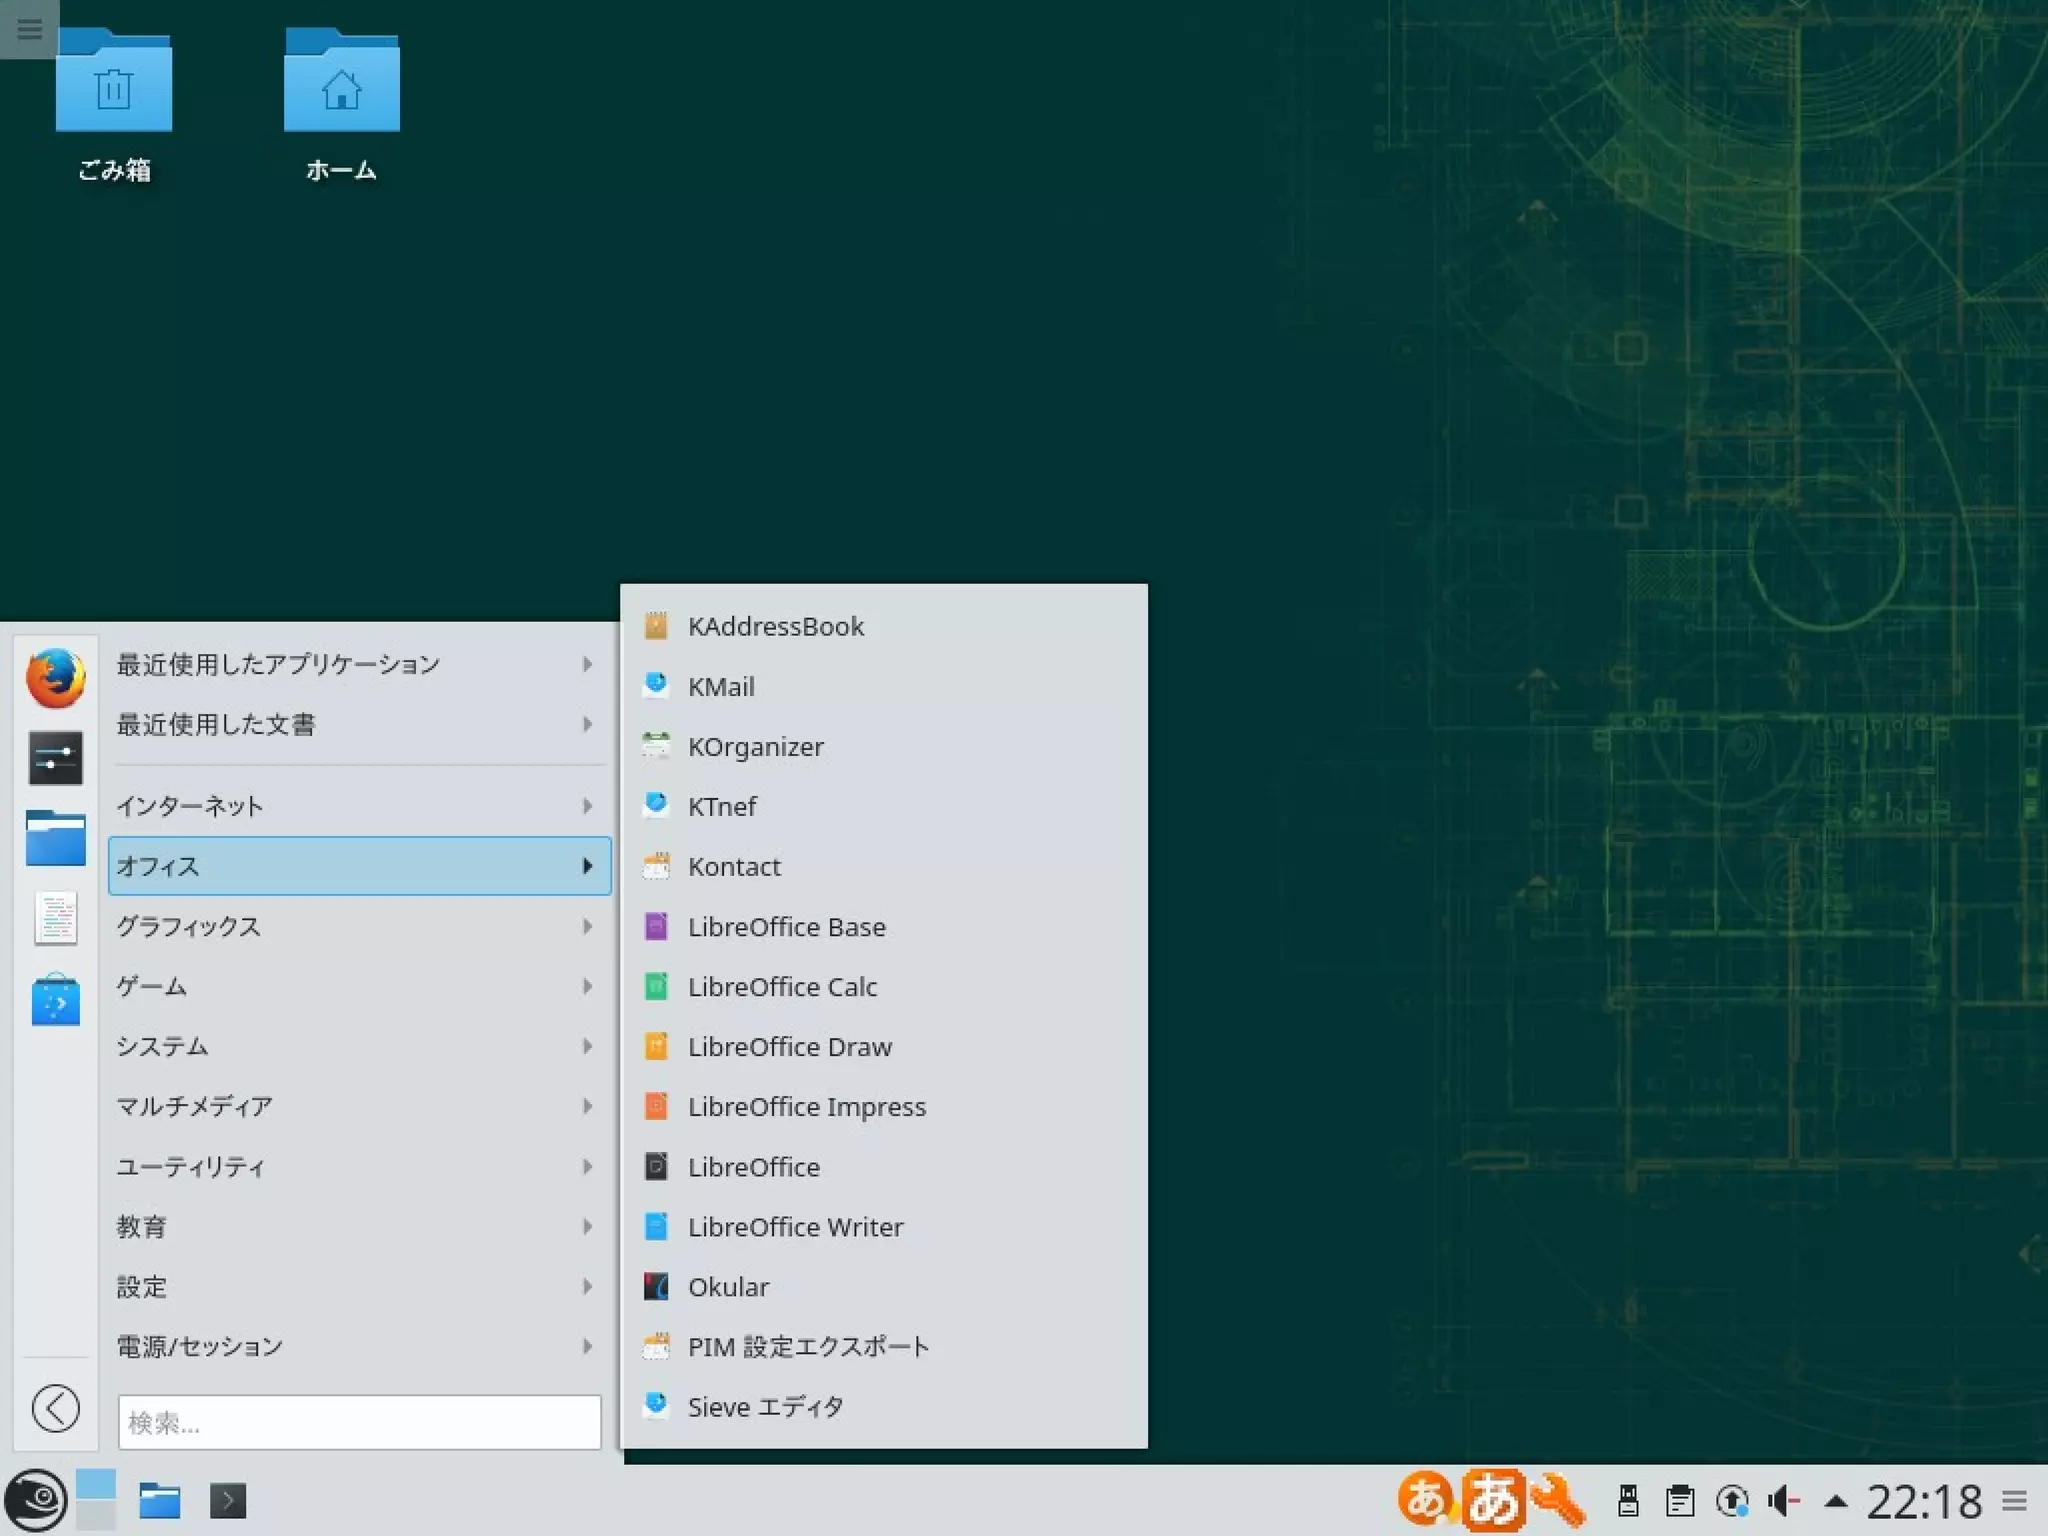Open the terminal launcher in taskbar
2048x1536 pixels.
coord(228,1500)
